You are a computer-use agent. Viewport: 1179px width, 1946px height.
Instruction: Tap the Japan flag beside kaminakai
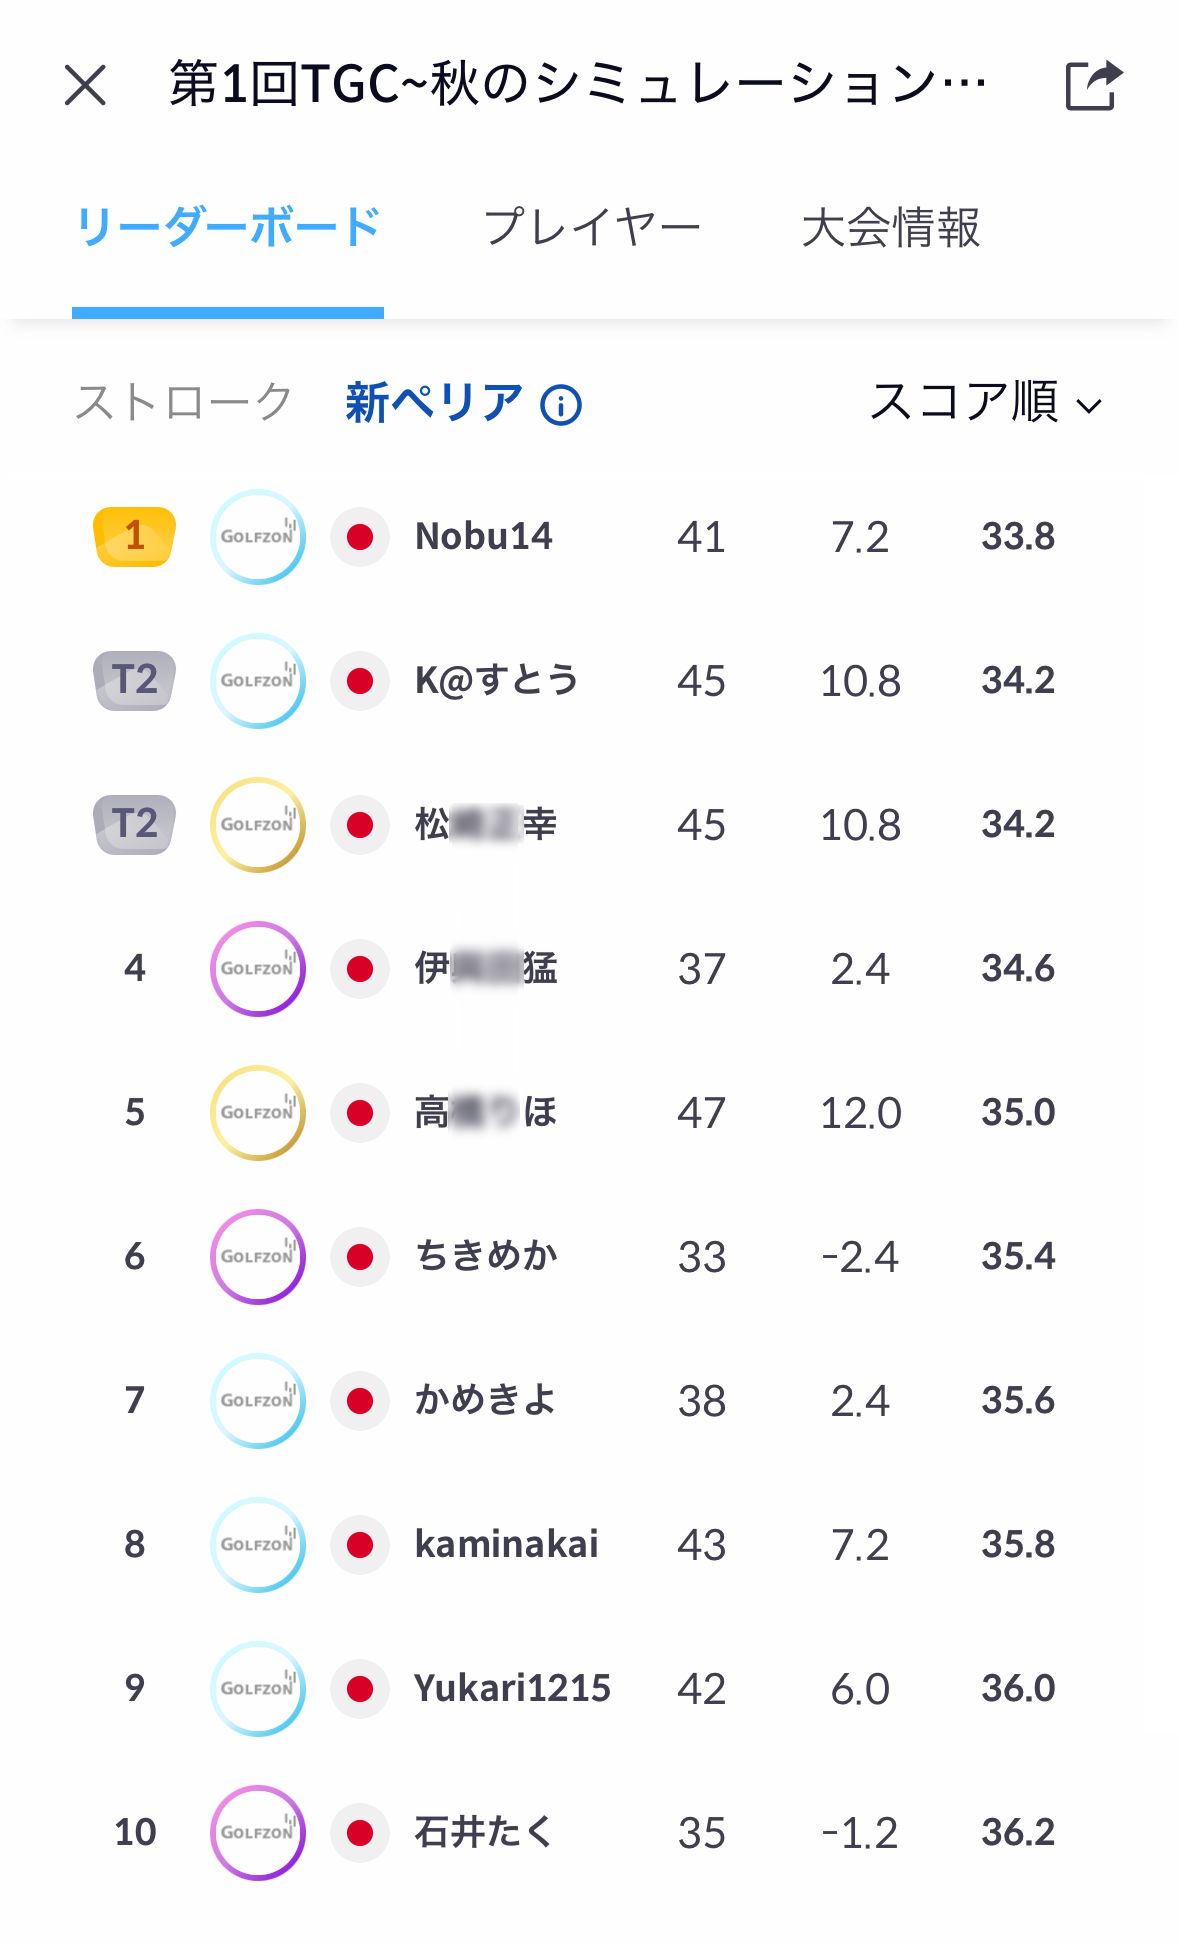coord(360,1545)
